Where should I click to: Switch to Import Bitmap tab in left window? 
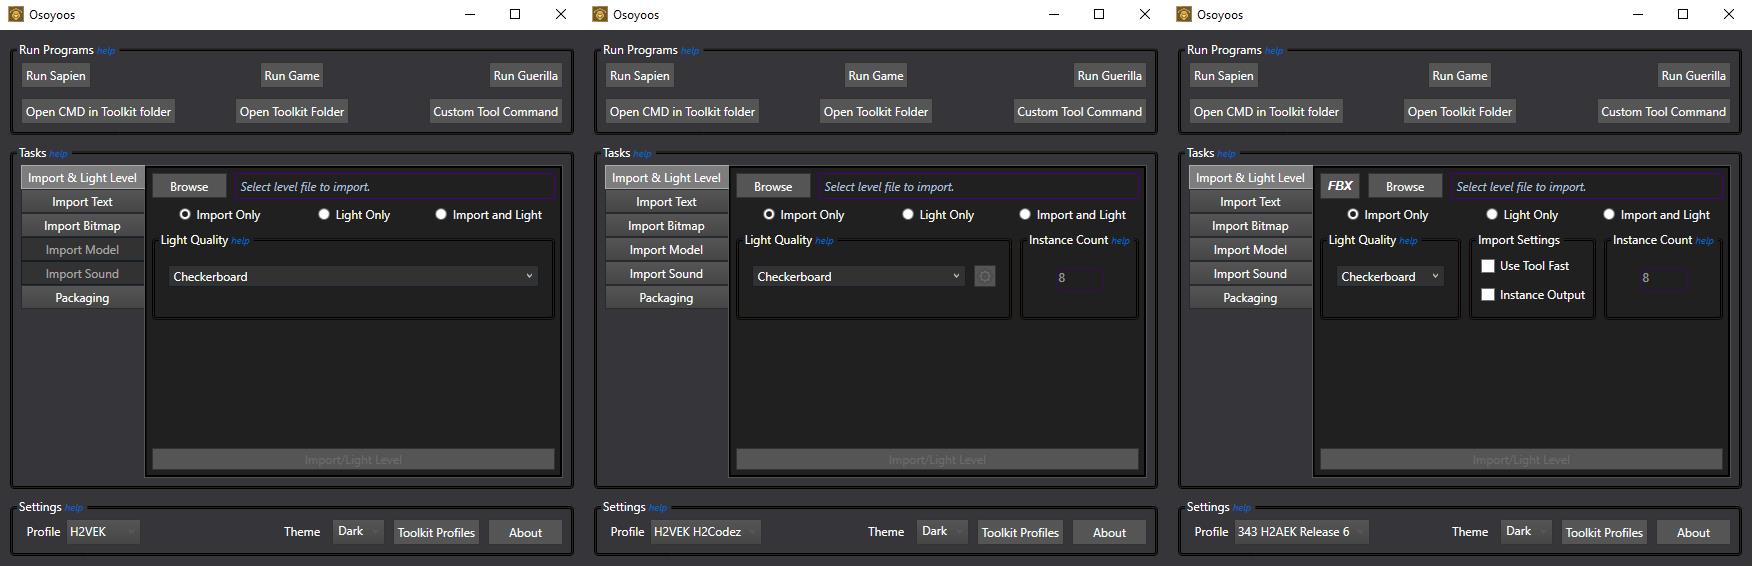(x=83, y=226)
